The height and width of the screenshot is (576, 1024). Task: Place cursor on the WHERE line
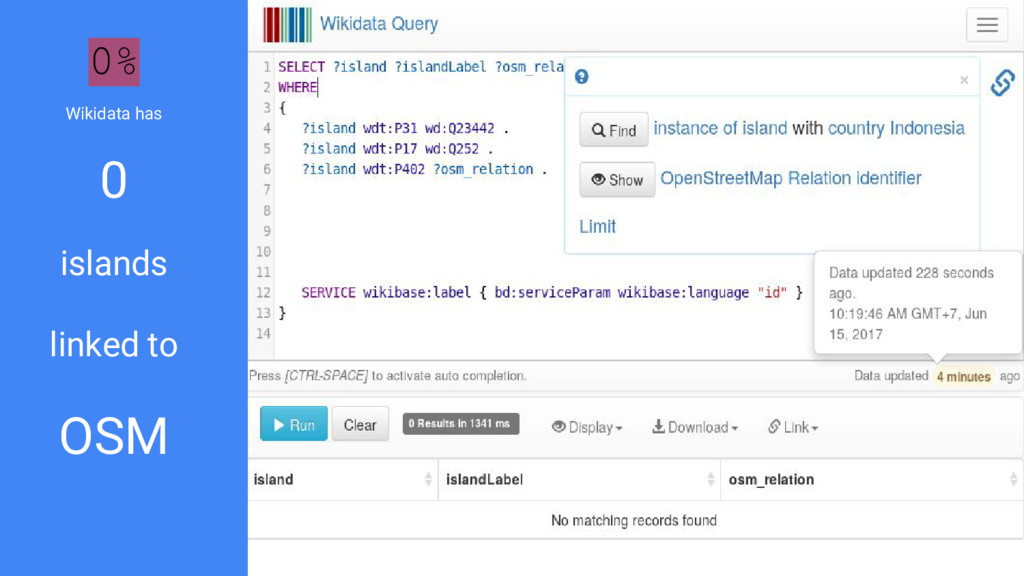tap(298, 88)
